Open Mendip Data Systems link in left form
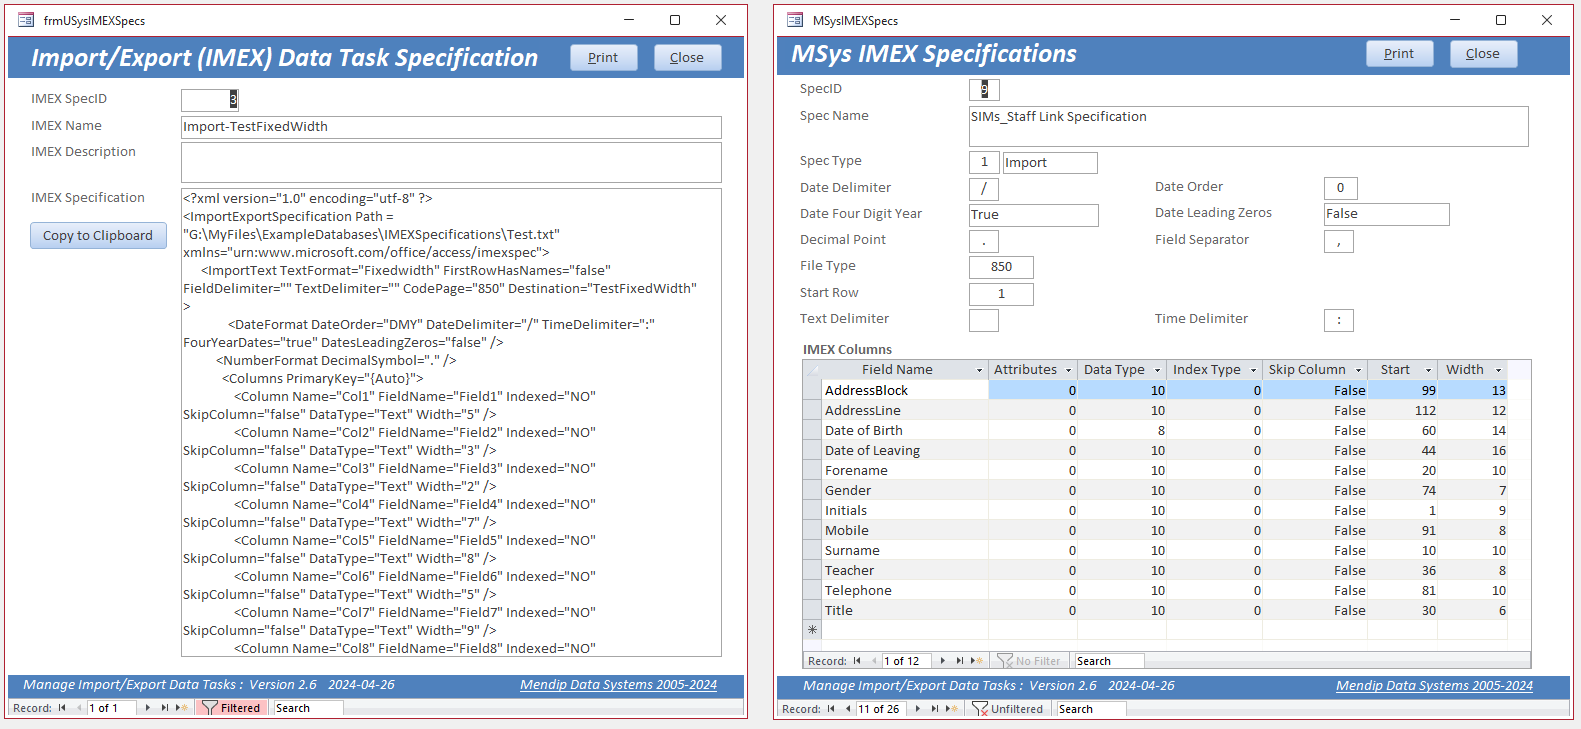The width and height of the screenshot is (1581, 729). coord(618,685)
